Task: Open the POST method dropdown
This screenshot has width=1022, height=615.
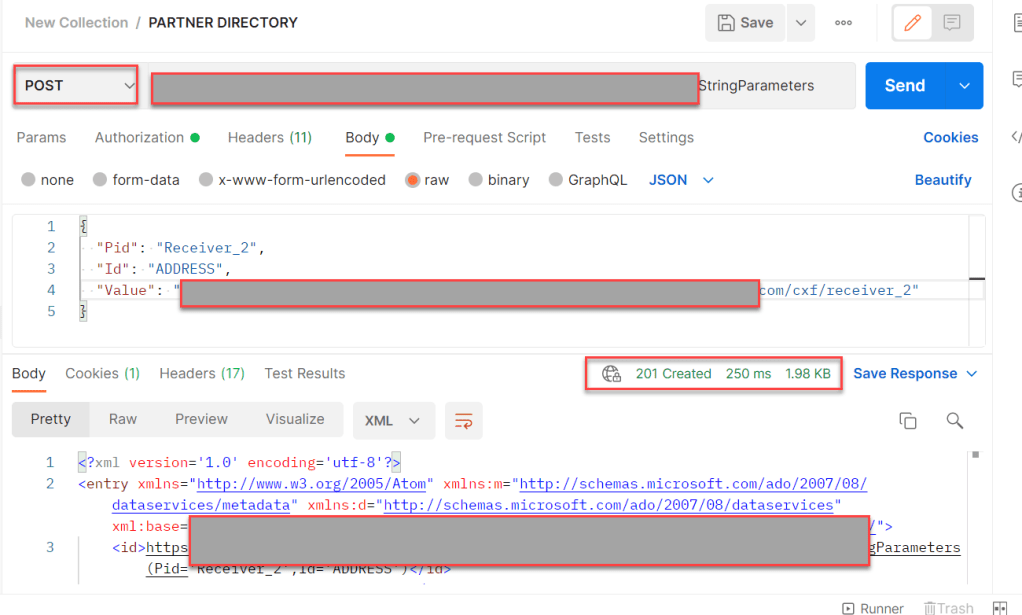Action: click(x=76, y=86)
